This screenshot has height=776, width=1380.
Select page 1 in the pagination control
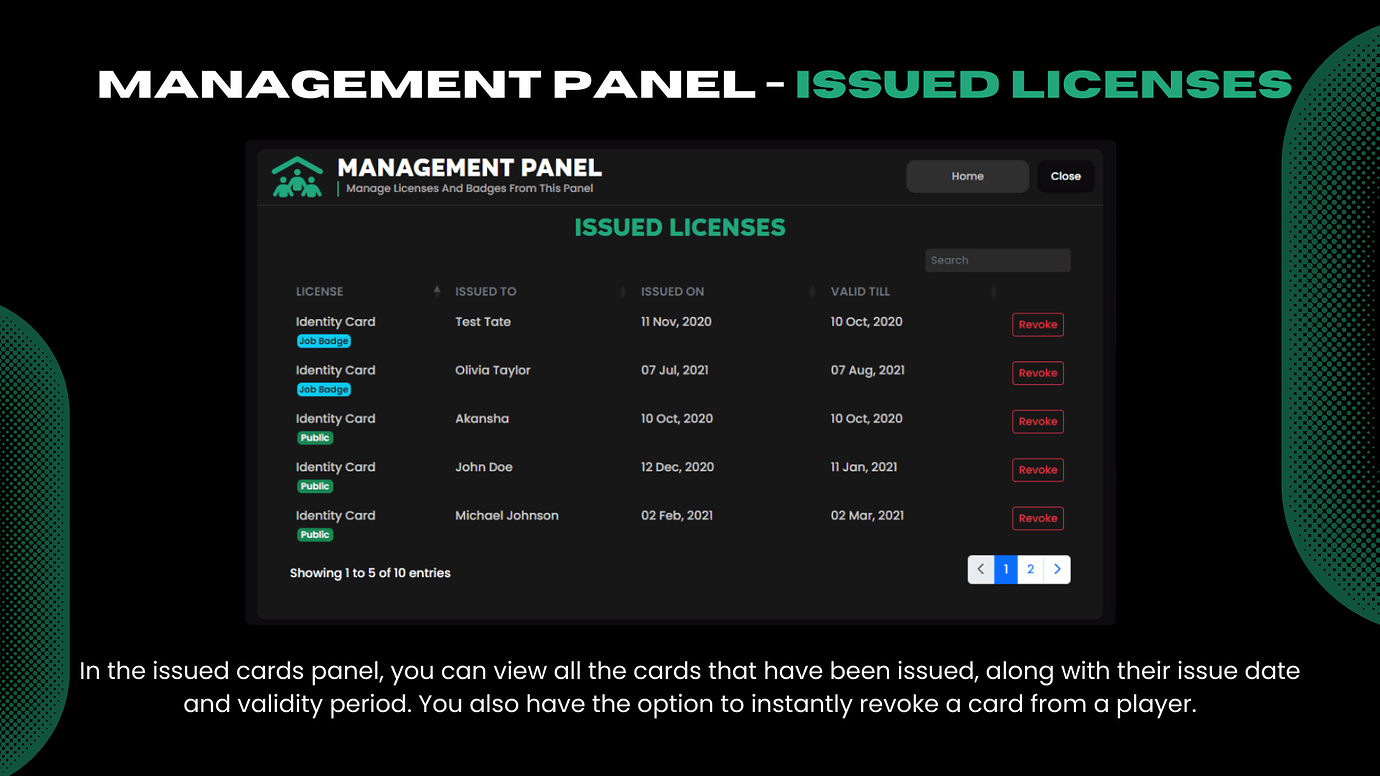(x=1005, y=569)
